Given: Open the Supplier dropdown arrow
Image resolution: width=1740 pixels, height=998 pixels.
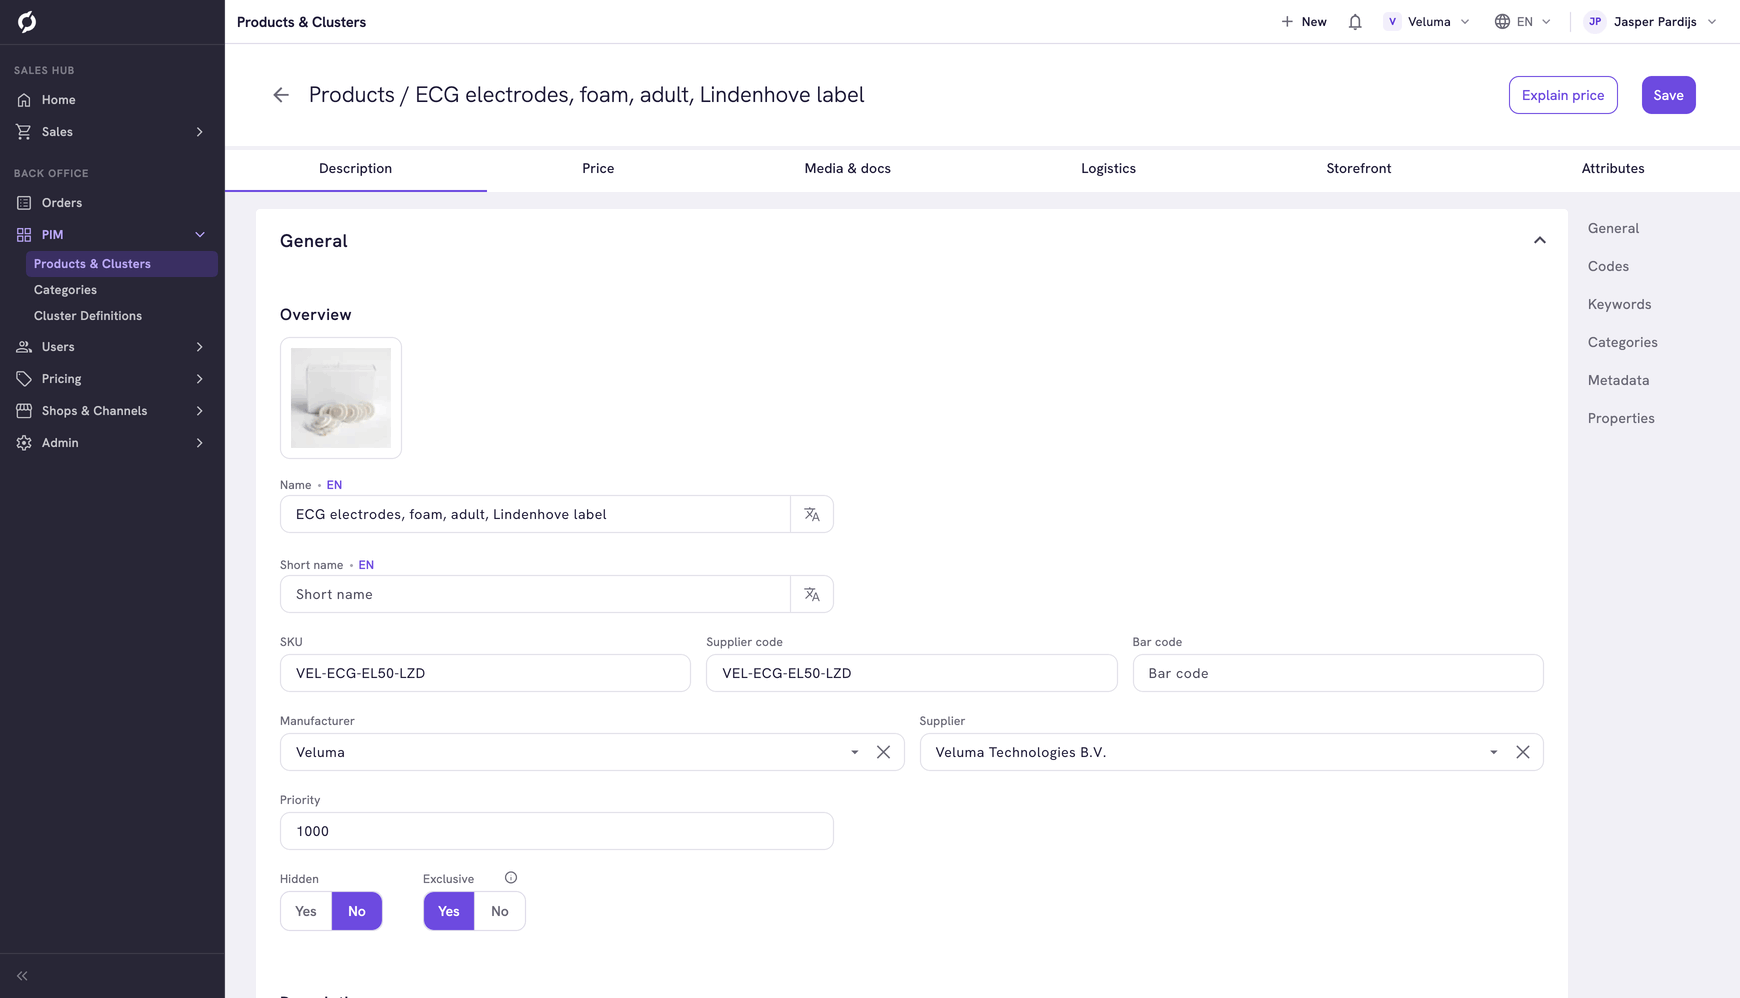Looking at the screenshot, I should (1494, 752).
